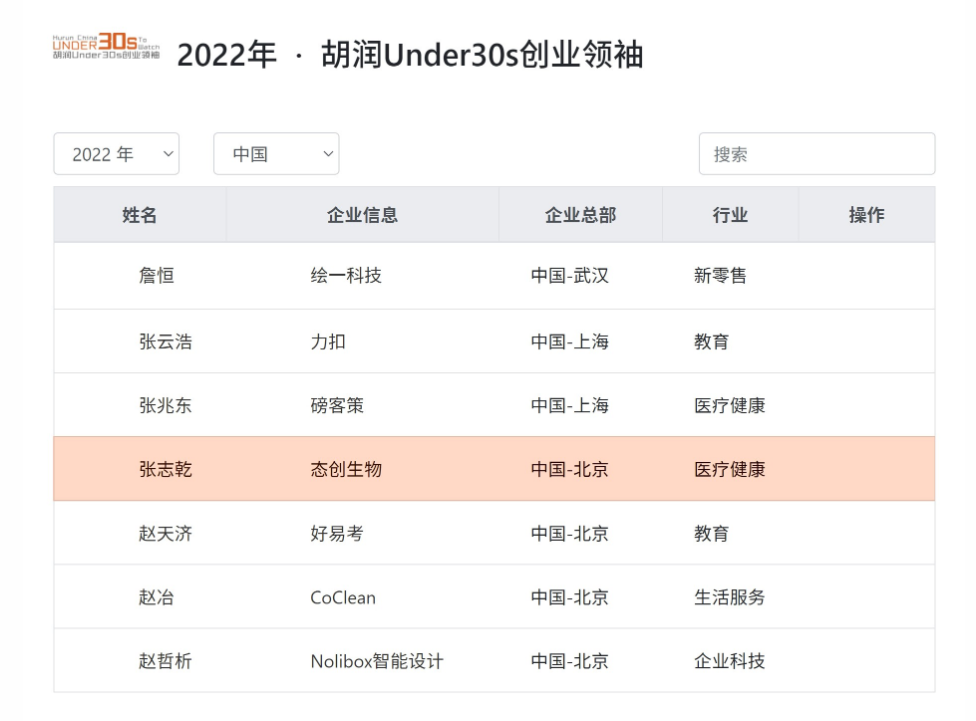
Task: Select the name 赵冶
Action: coord(156,597)
